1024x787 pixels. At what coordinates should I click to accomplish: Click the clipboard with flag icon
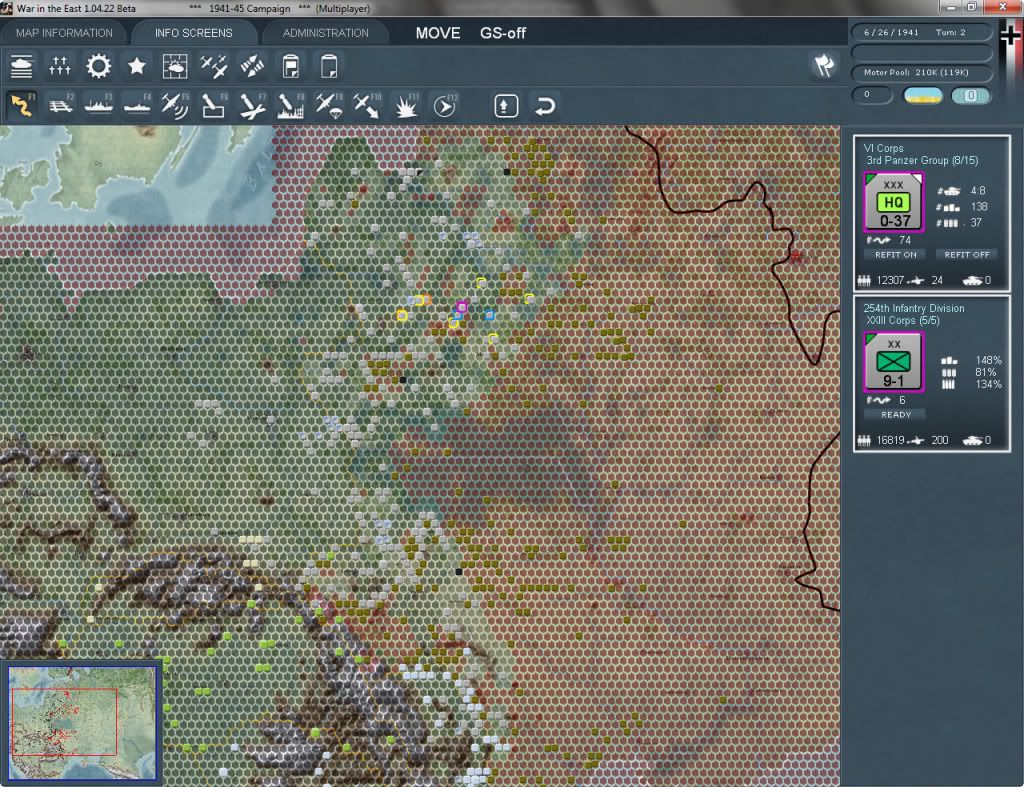[291, 66]
